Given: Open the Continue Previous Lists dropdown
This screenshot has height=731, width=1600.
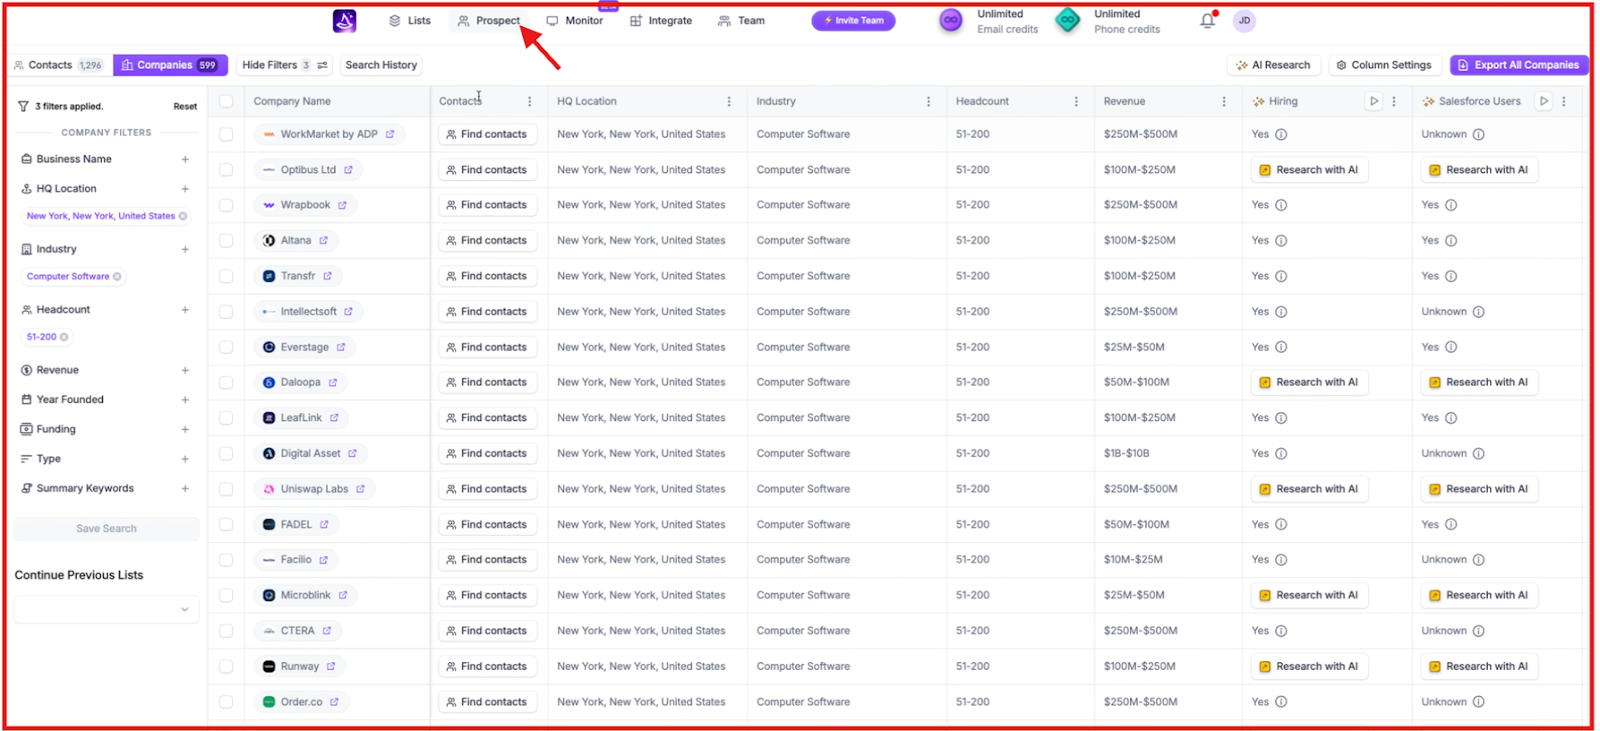Looking at the screenshot, I should pyautogui.click(x=106, y=609).
